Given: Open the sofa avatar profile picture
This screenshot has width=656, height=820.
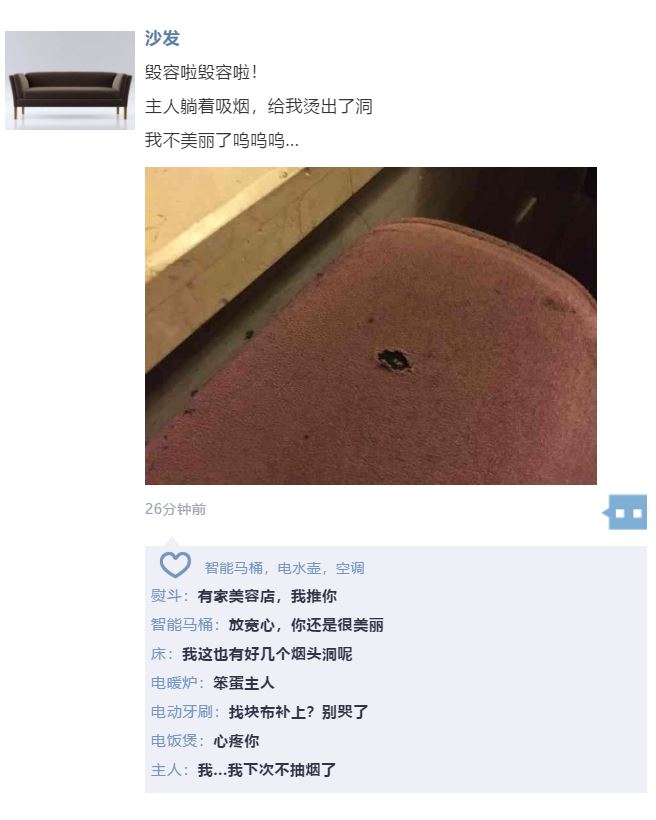Looking at the screenshot, I should coord(70,80).
